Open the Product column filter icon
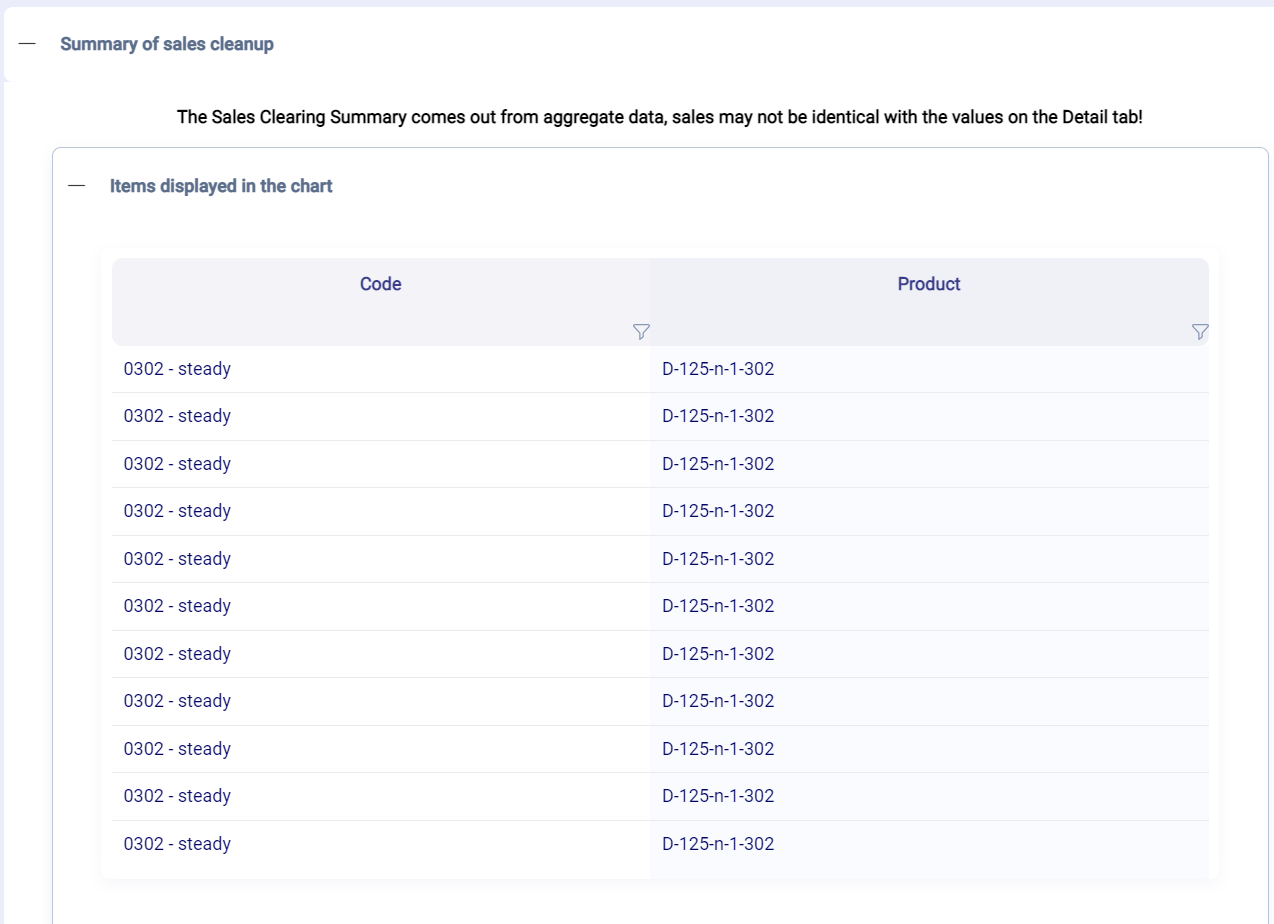The height and width of the screenshot is (924, 1274). point(1200,332)
